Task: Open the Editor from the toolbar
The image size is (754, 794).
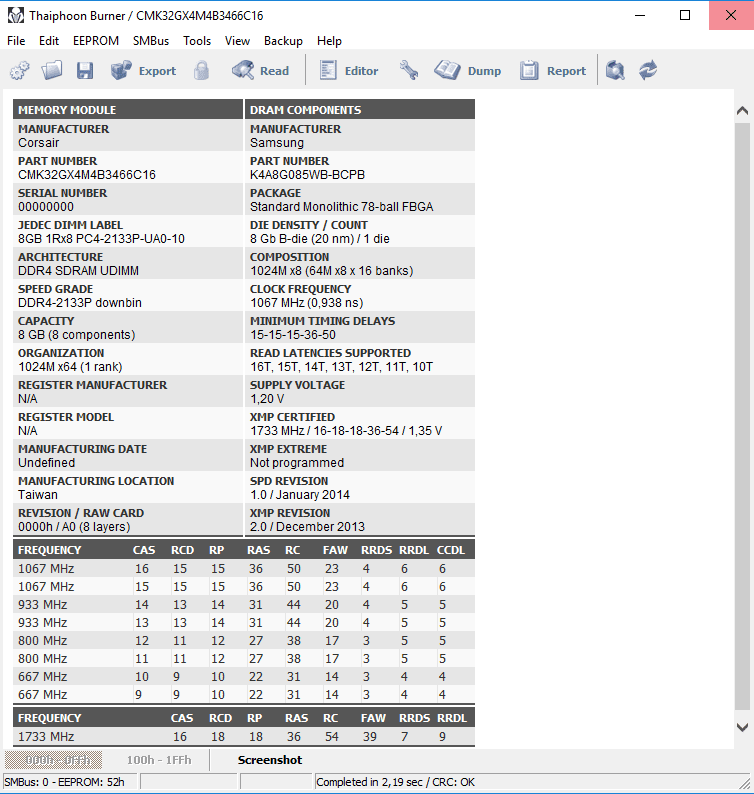Action: (349, 70)
